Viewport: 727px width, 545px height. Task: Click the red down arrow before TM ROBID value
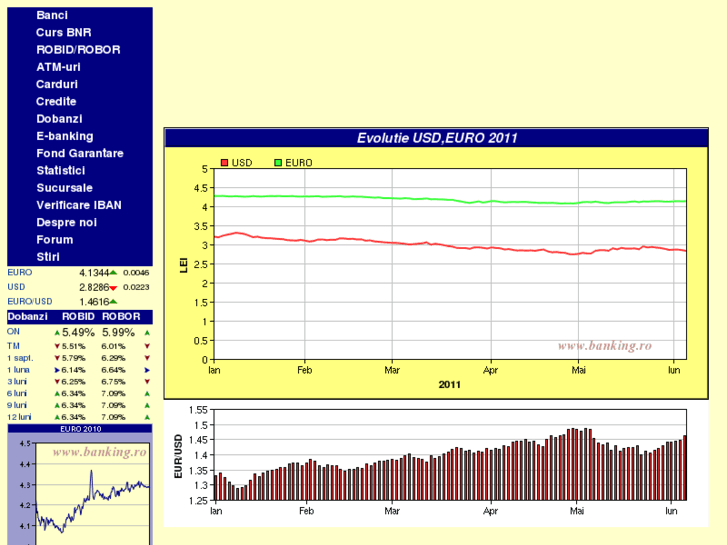click(x=57, y=345)
